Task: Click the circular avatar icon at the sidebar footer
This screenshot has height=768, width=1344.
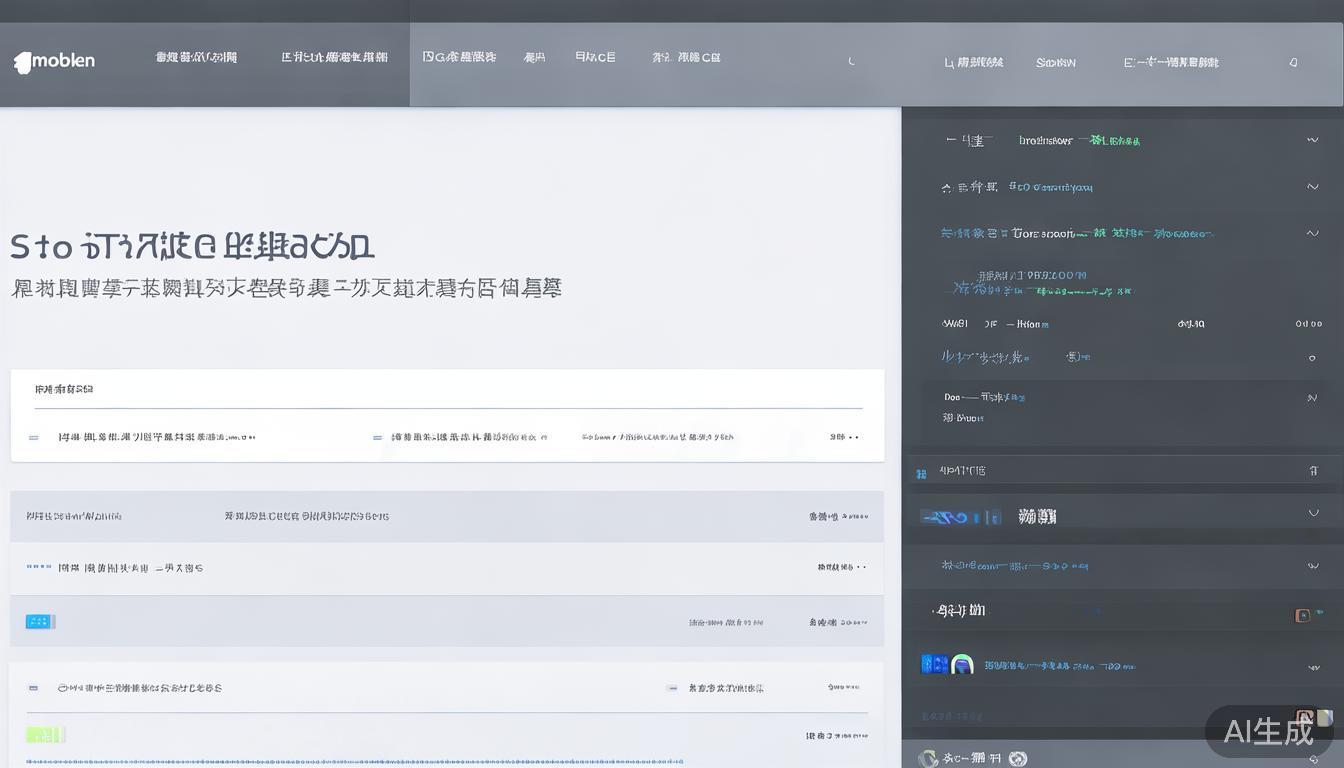Action: (x=926, y=757)
